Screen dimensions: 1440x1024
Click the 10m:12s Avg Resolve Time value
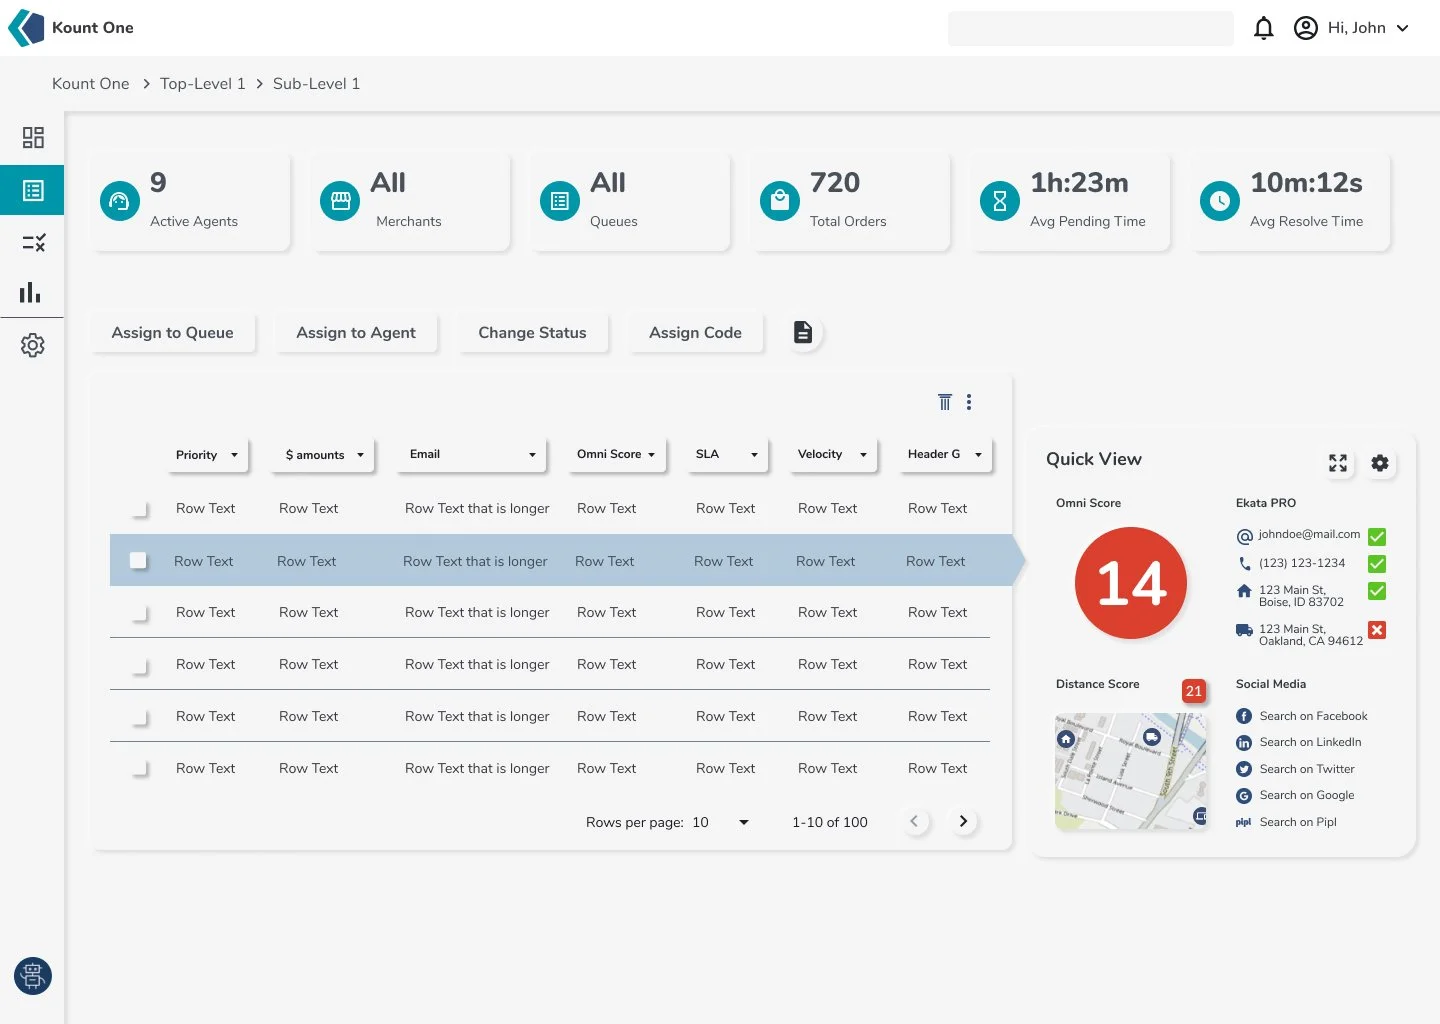[1306, 183]
